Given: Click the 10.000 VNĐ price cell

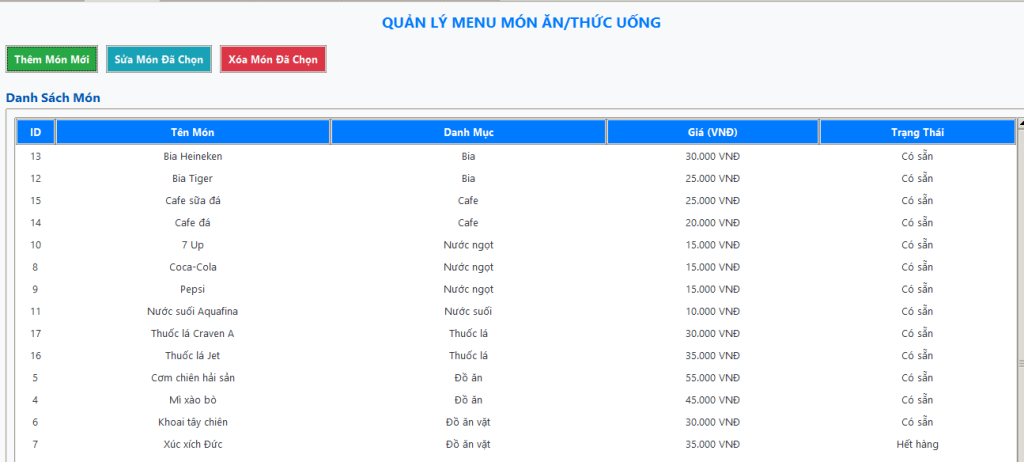Looking at the screenshot, I should [x=712, y=312].
